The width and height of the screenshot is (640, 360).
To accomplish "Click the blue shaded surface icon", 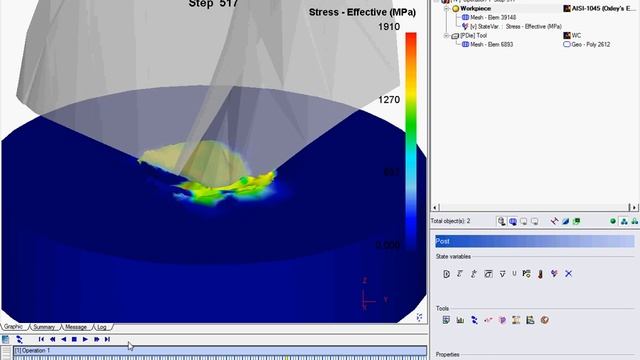I will point(565,221).
